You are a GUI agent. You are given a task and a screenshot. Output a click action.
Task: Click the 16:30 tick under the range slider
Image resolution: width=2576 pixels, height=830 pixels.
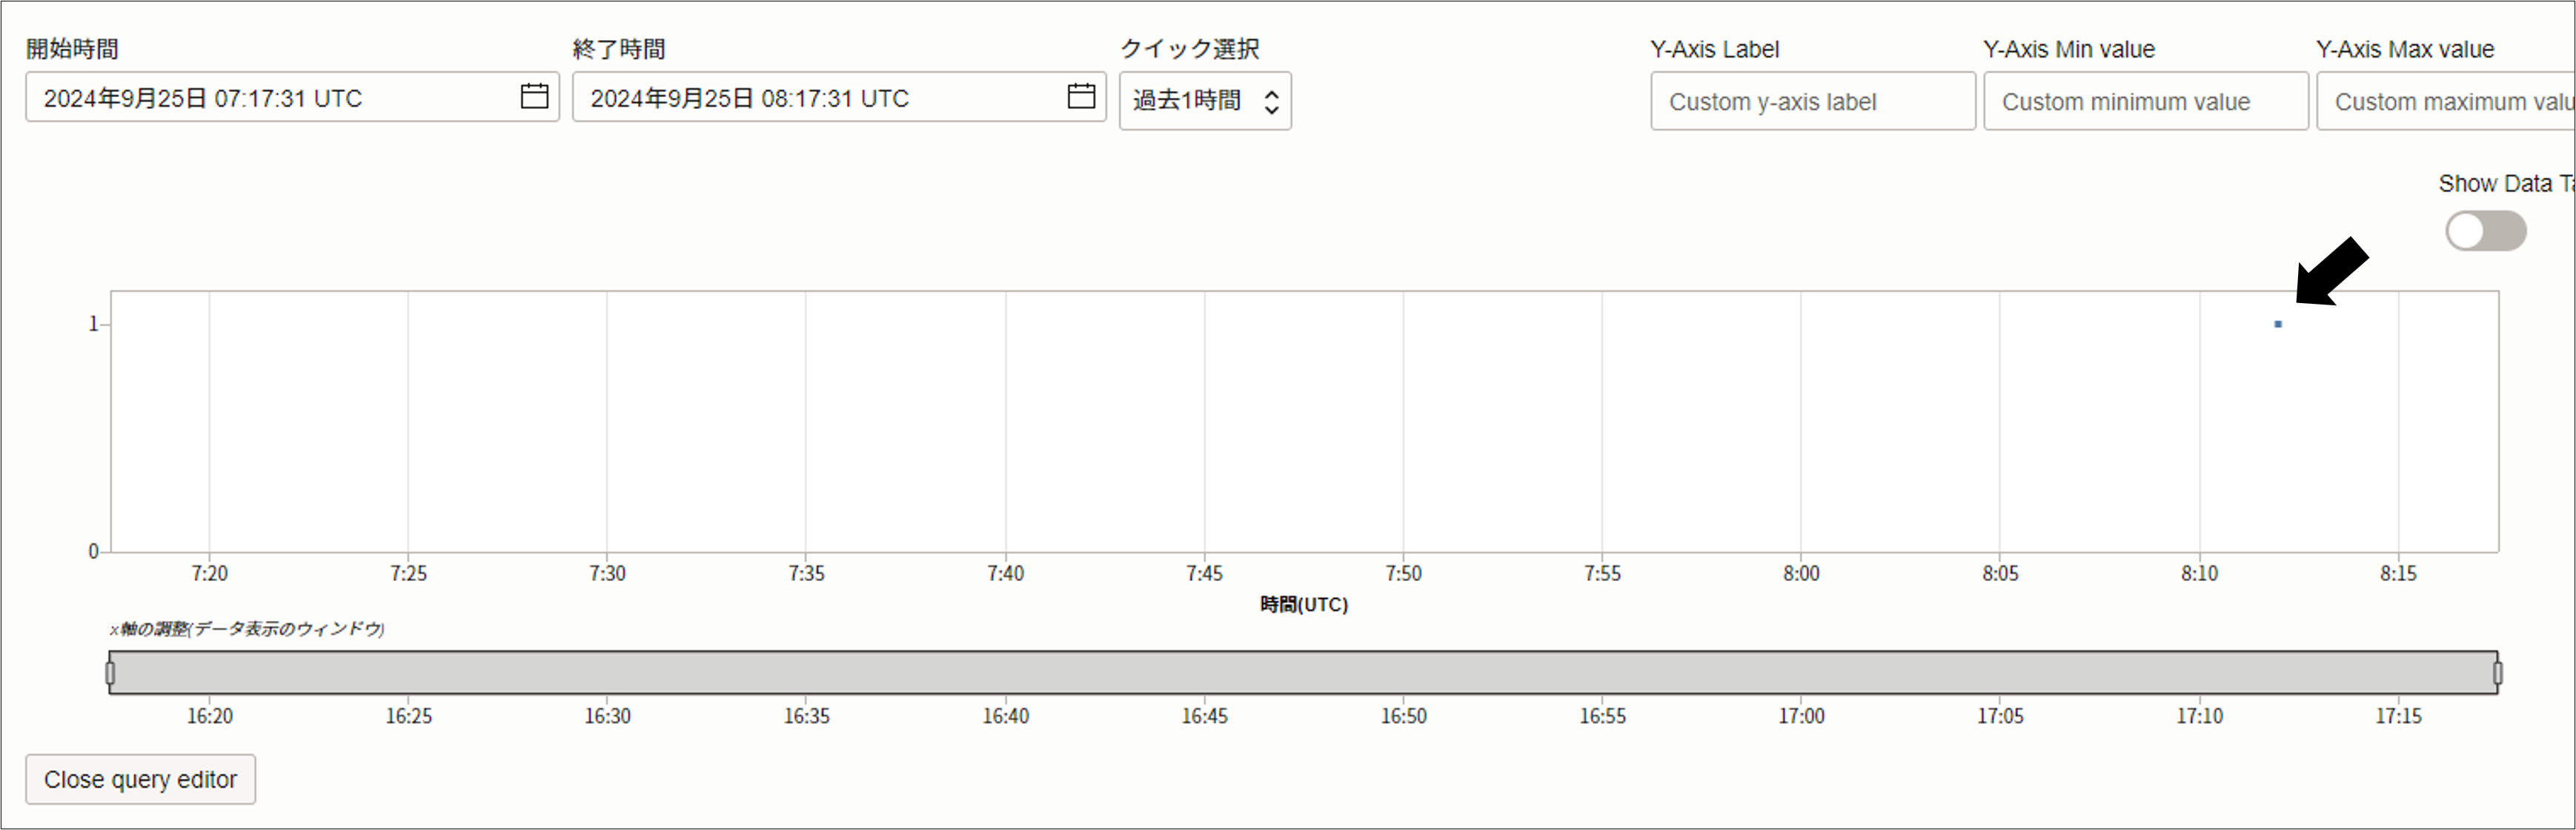click(607, 716)
